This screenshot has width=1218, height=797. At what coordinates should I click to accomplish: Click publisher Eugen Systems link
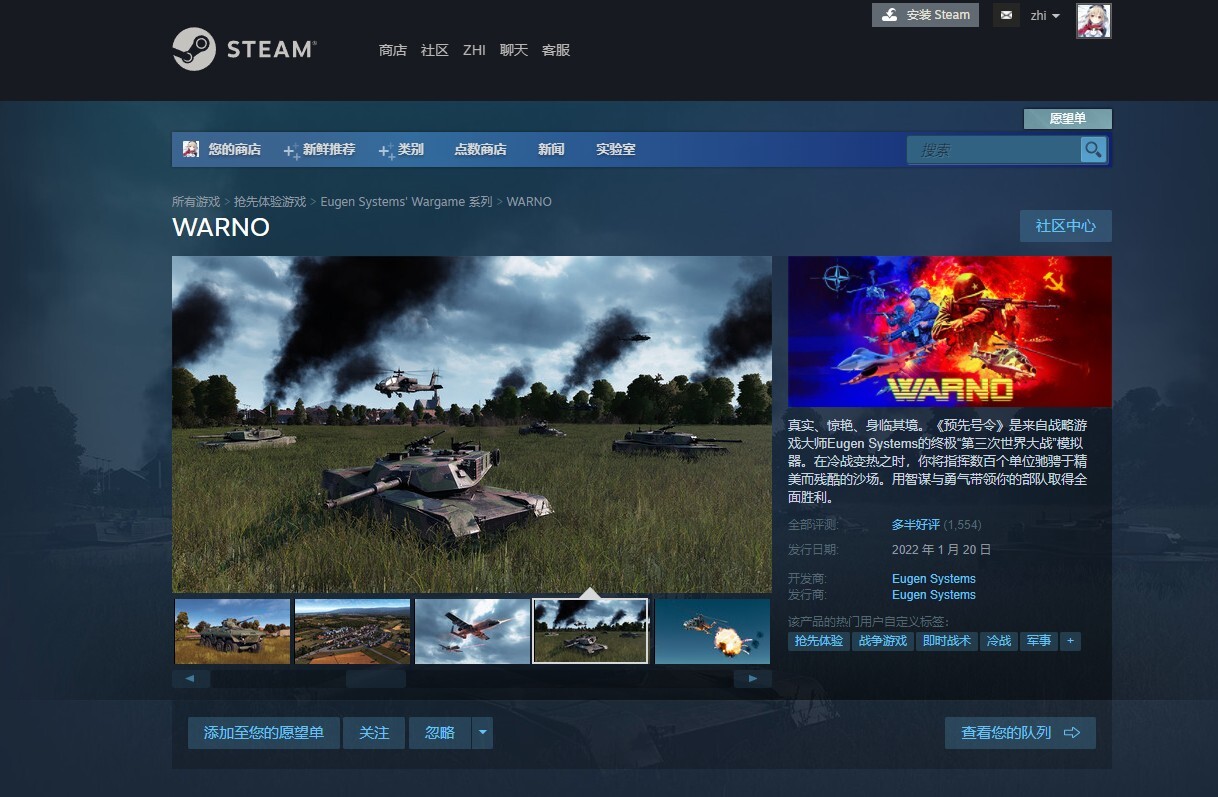coord(934,595)
